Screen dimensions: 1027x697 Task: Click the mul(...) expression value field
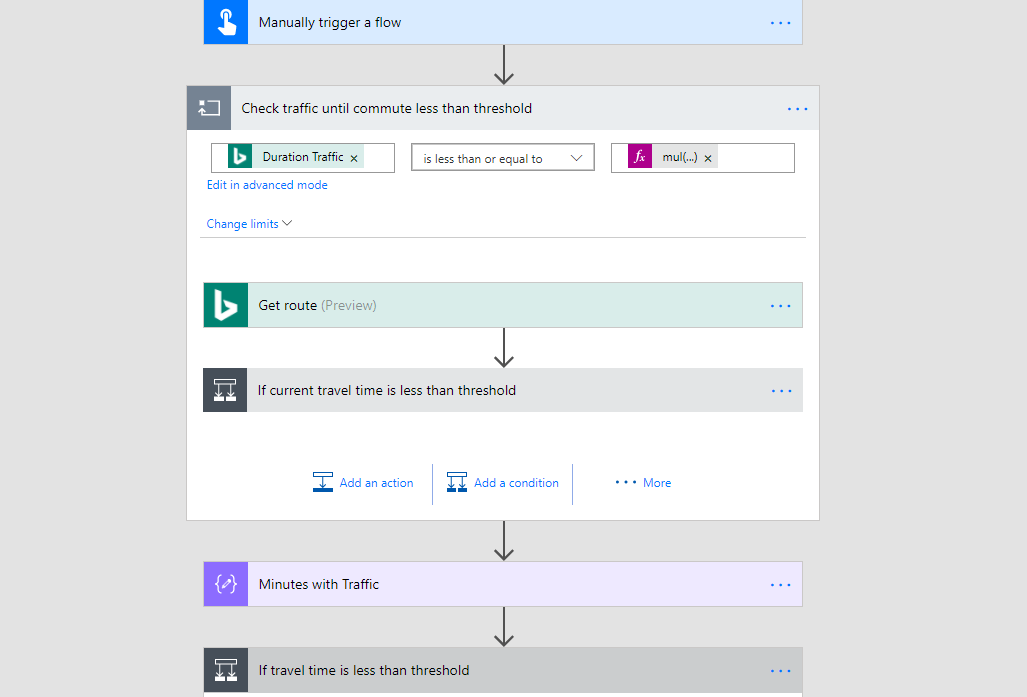(x=754, y=158)
